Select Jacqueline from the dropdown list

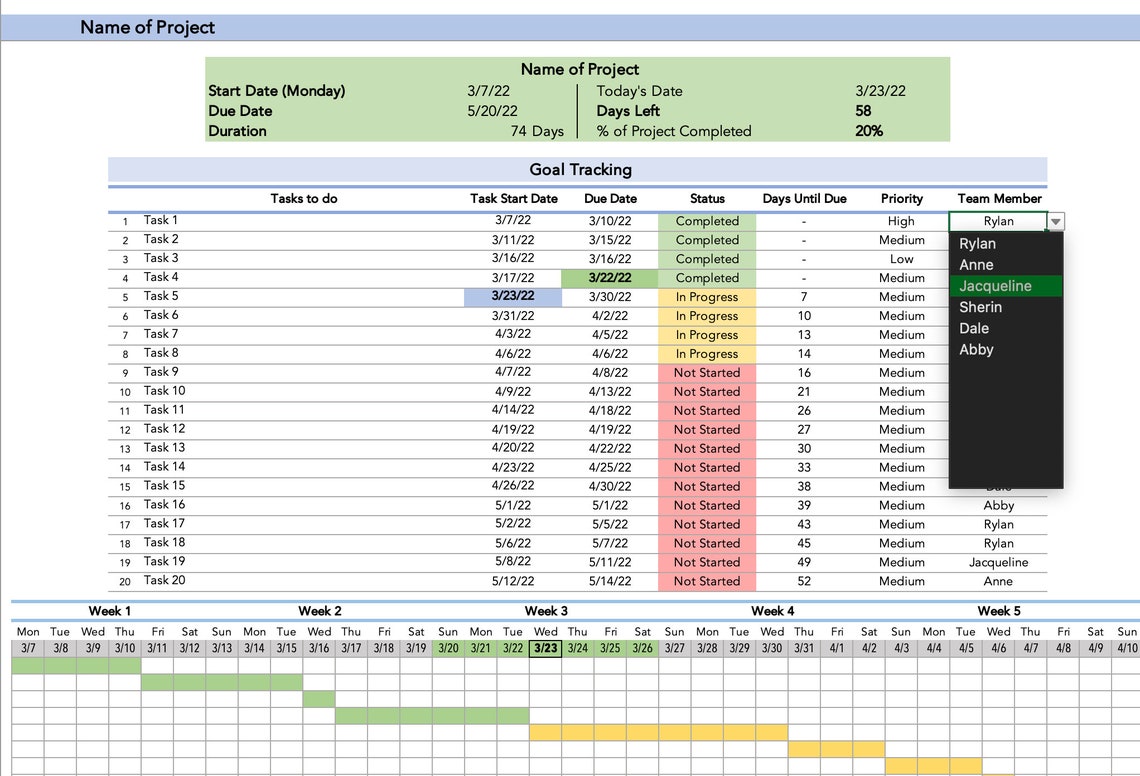[x=994, y=285]
